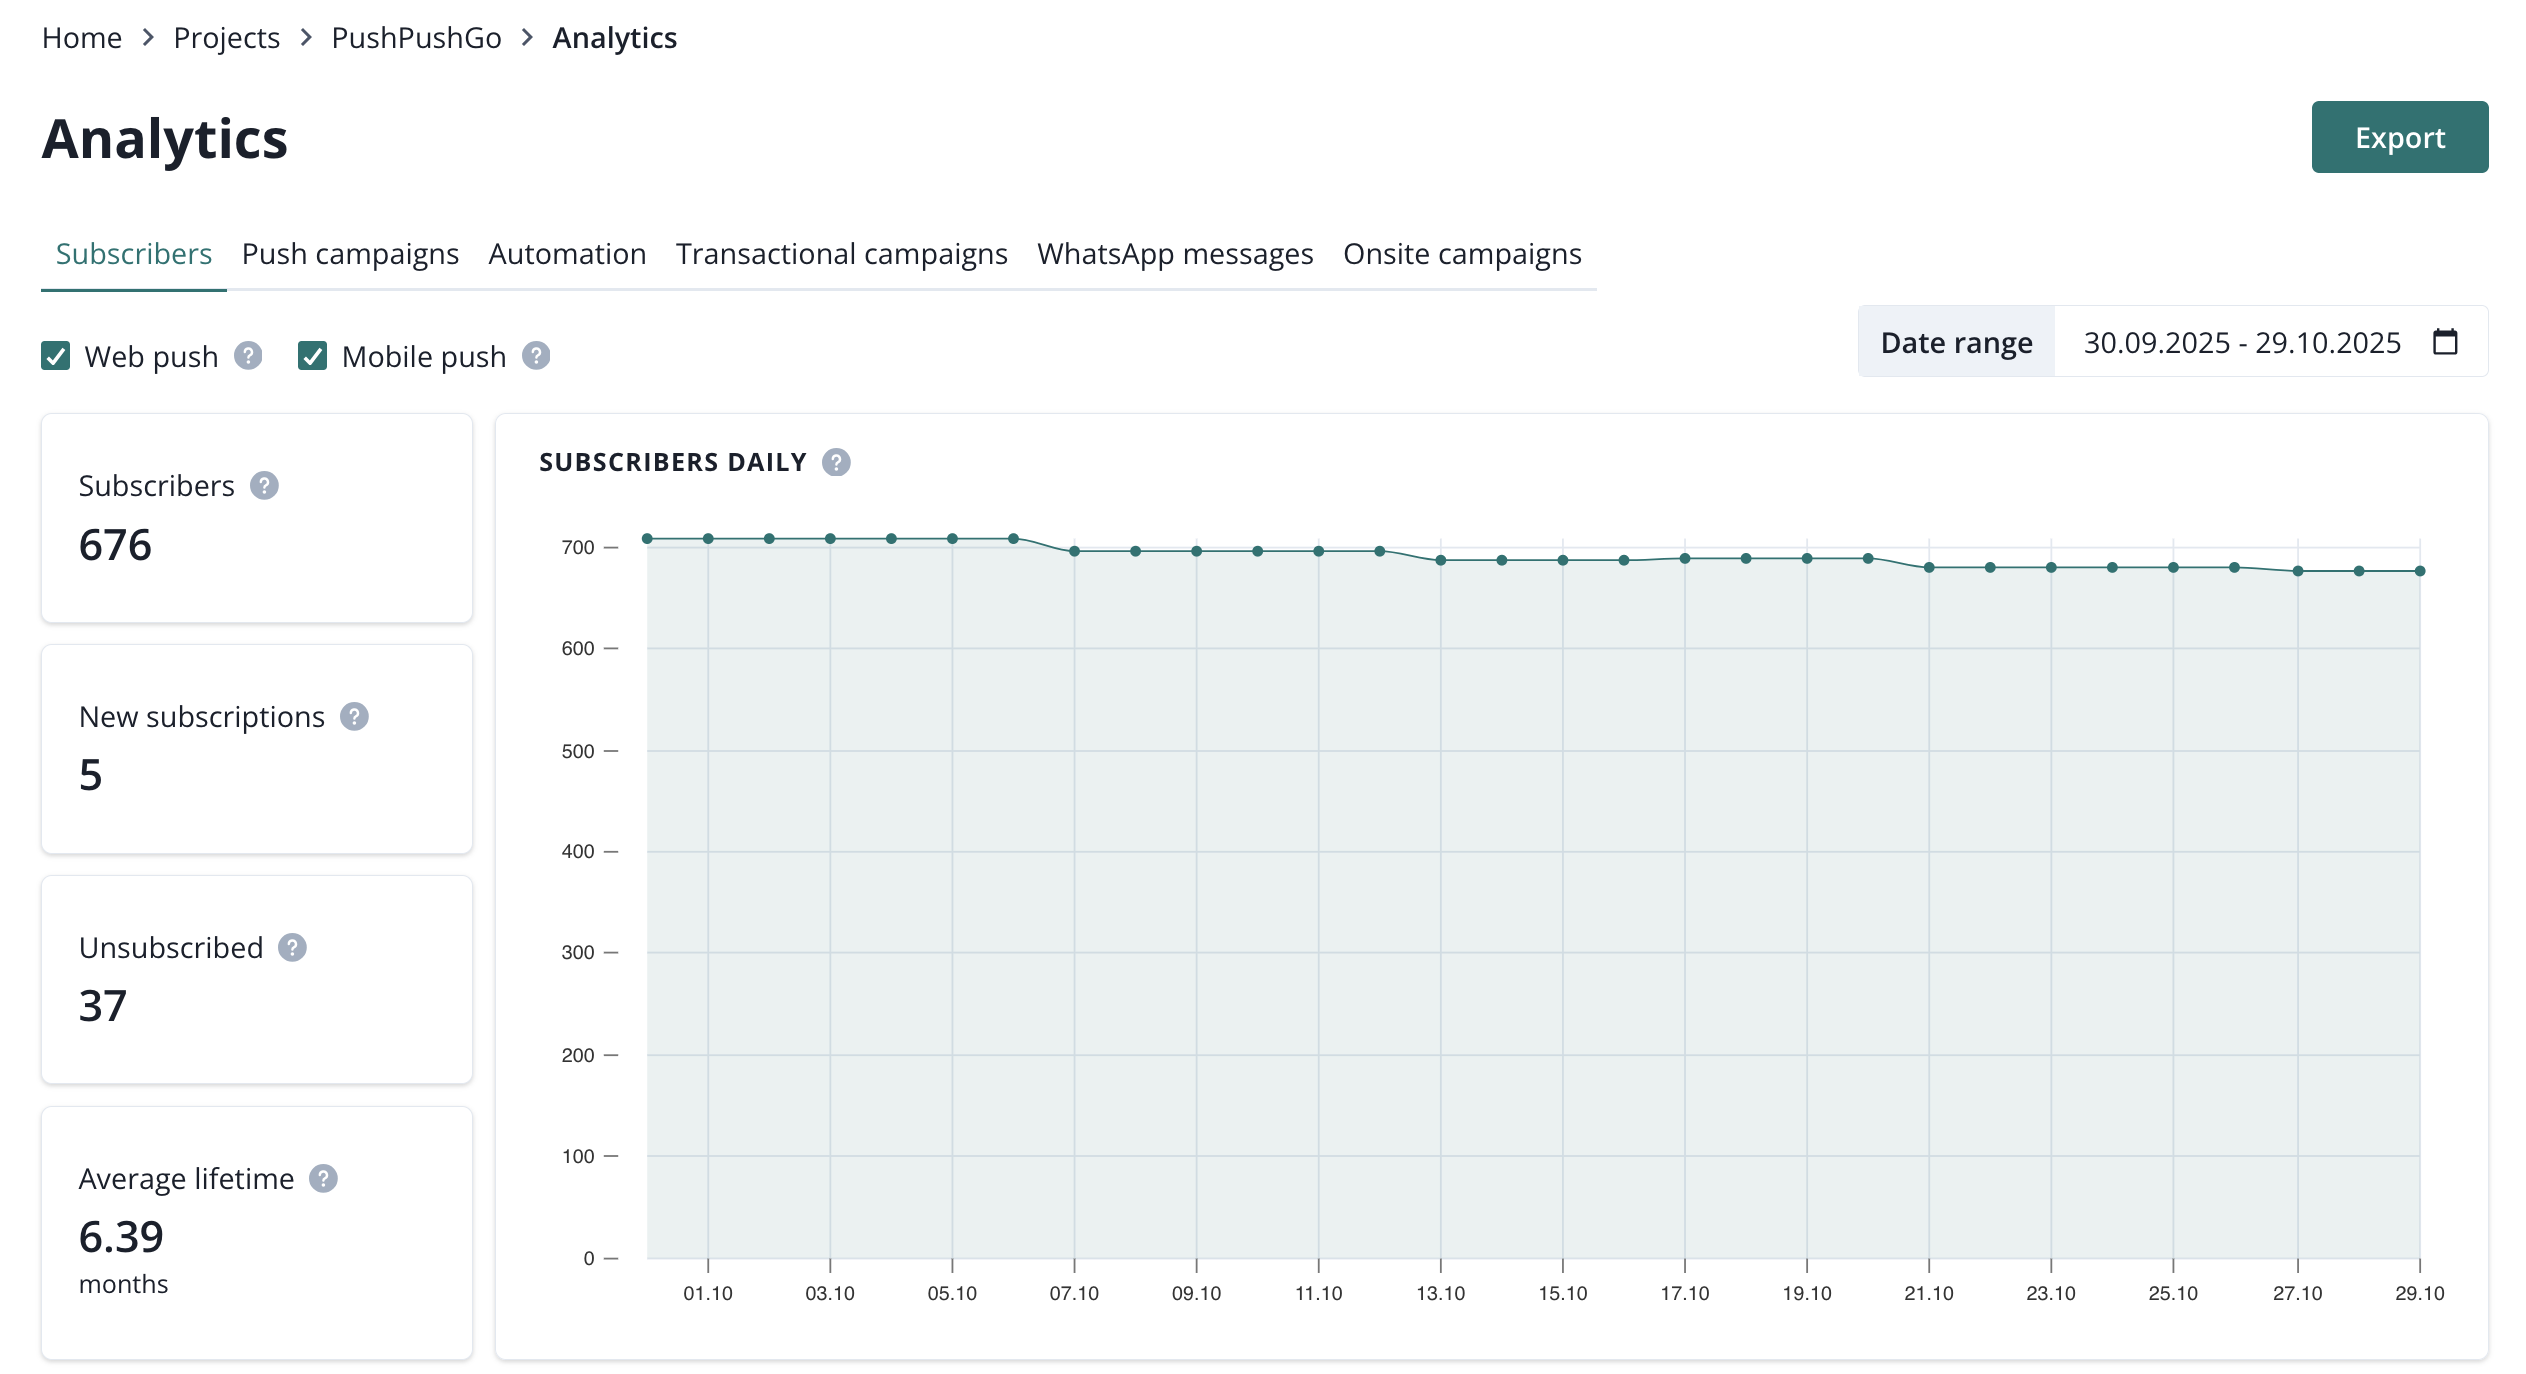The height and width of the screenshot is (1374, 2526).
Task: Open calendar icon in date range
Action: (x=2445, y=342)
